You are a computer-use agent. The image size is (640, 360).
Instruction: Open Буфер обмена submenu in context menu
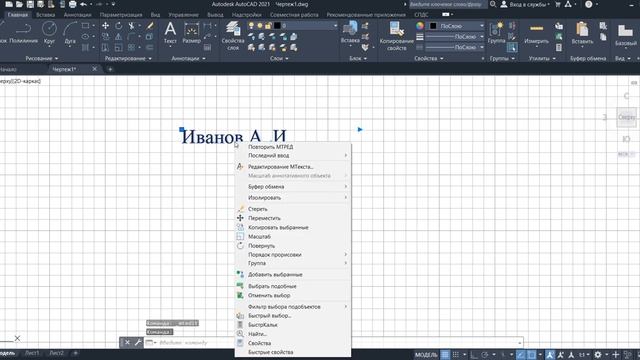pos(293,187)
